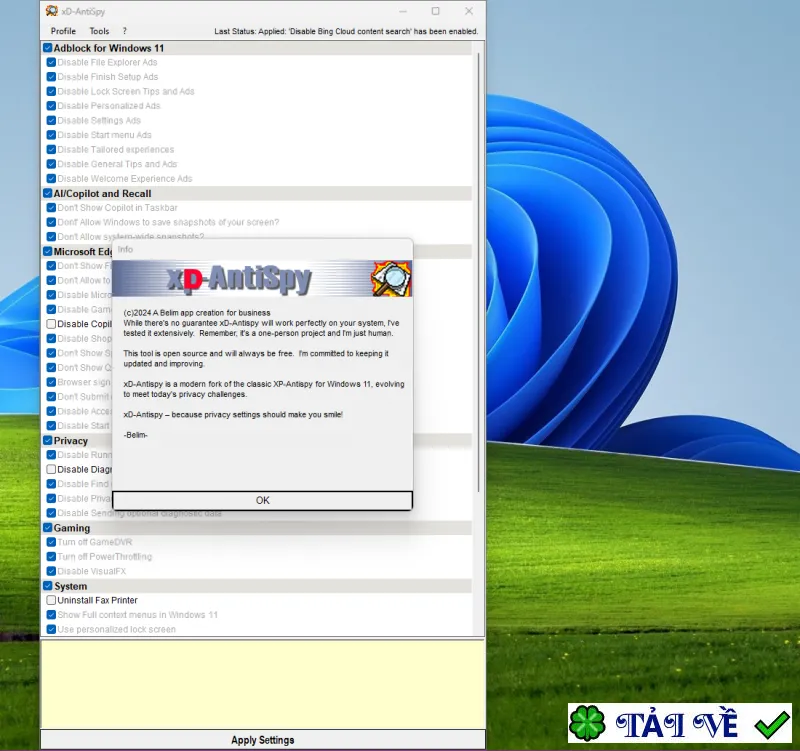This screenshot has height=751, width=800.
Task: Click the green checkmark on Tải Về banner
Action: pyautogui.click(x=772, y=724)
